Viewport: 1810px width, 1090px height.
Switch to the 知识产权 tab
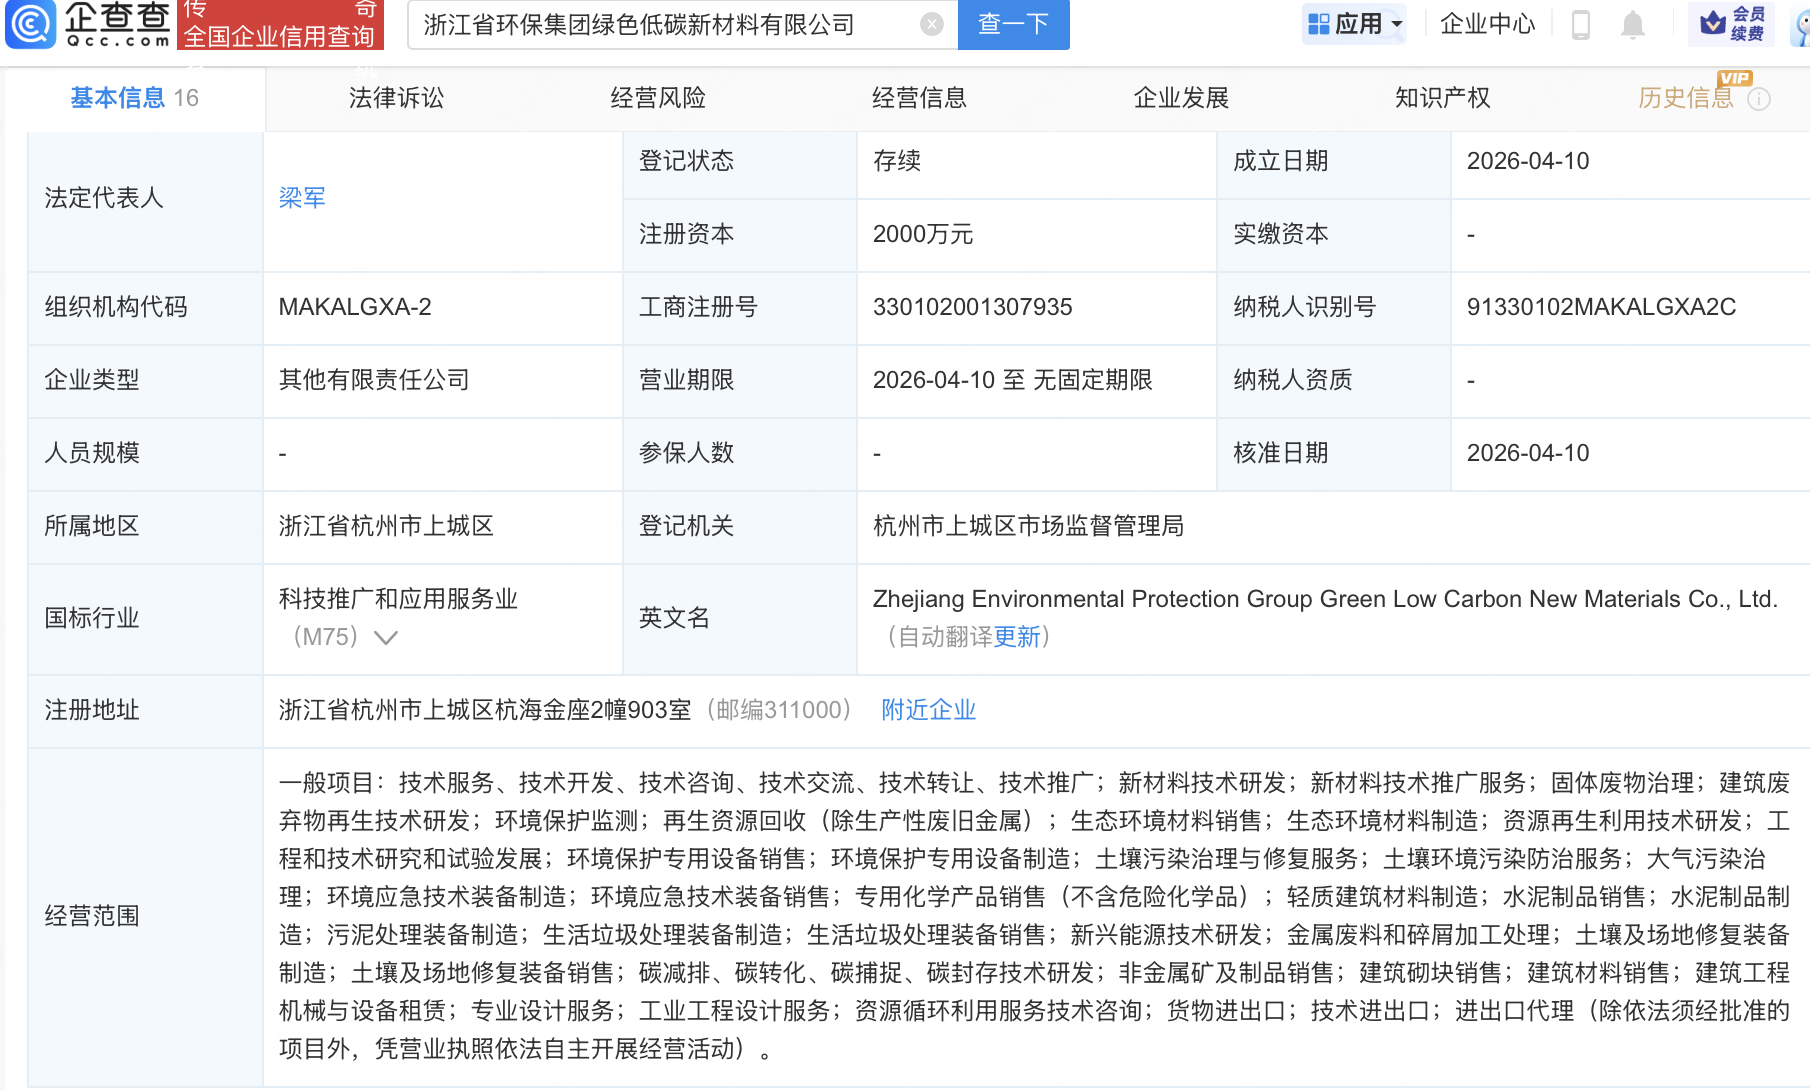[x=1441, y=98]
